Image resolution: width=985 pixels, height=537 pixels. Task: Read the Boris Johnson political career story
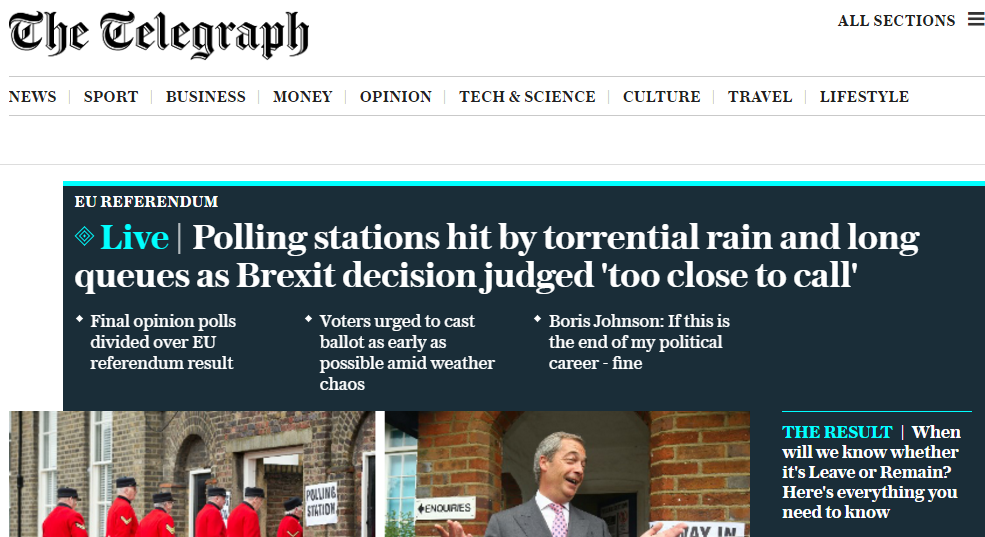(639, 342)
